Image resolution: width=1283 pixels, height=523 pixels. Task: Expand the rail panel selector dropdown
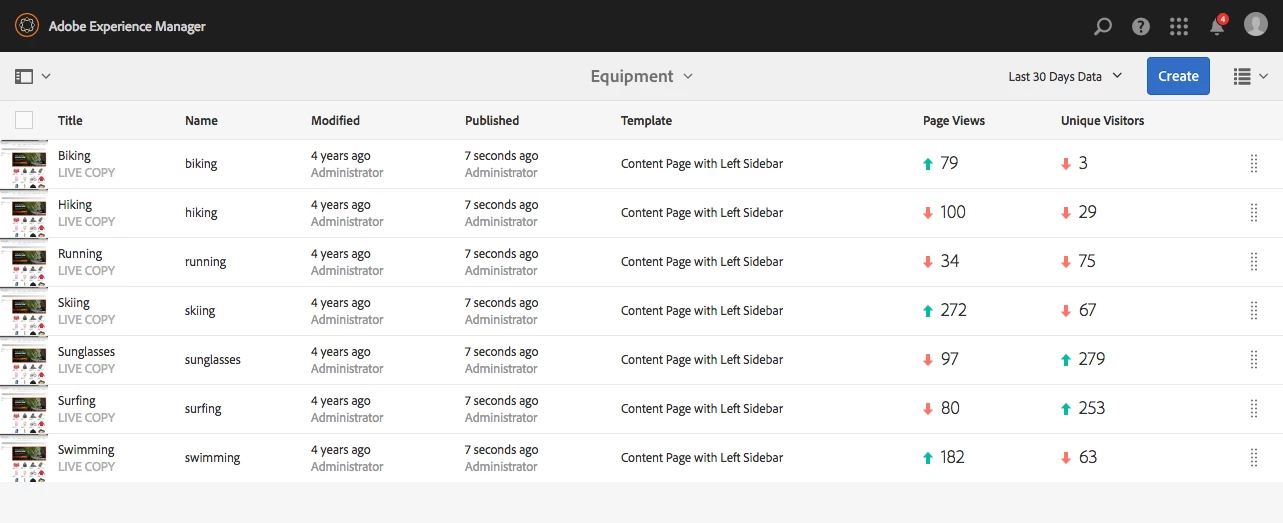(x=33, y=76)
